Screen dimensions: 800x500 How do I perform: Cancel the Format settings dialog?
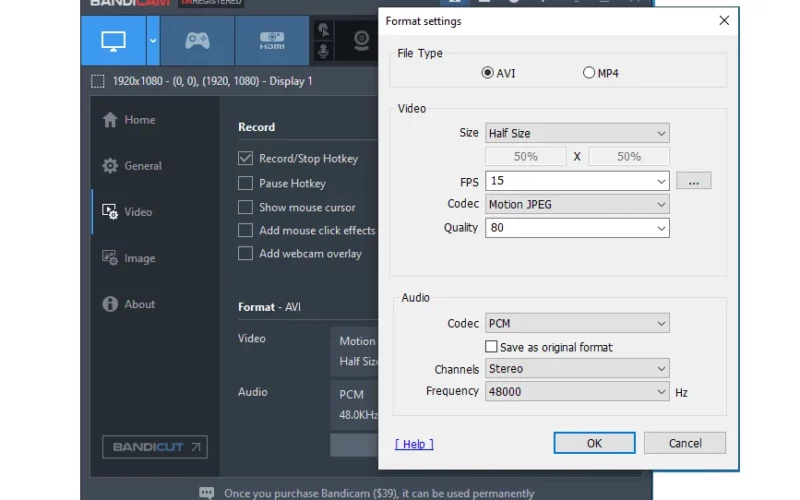685,443
